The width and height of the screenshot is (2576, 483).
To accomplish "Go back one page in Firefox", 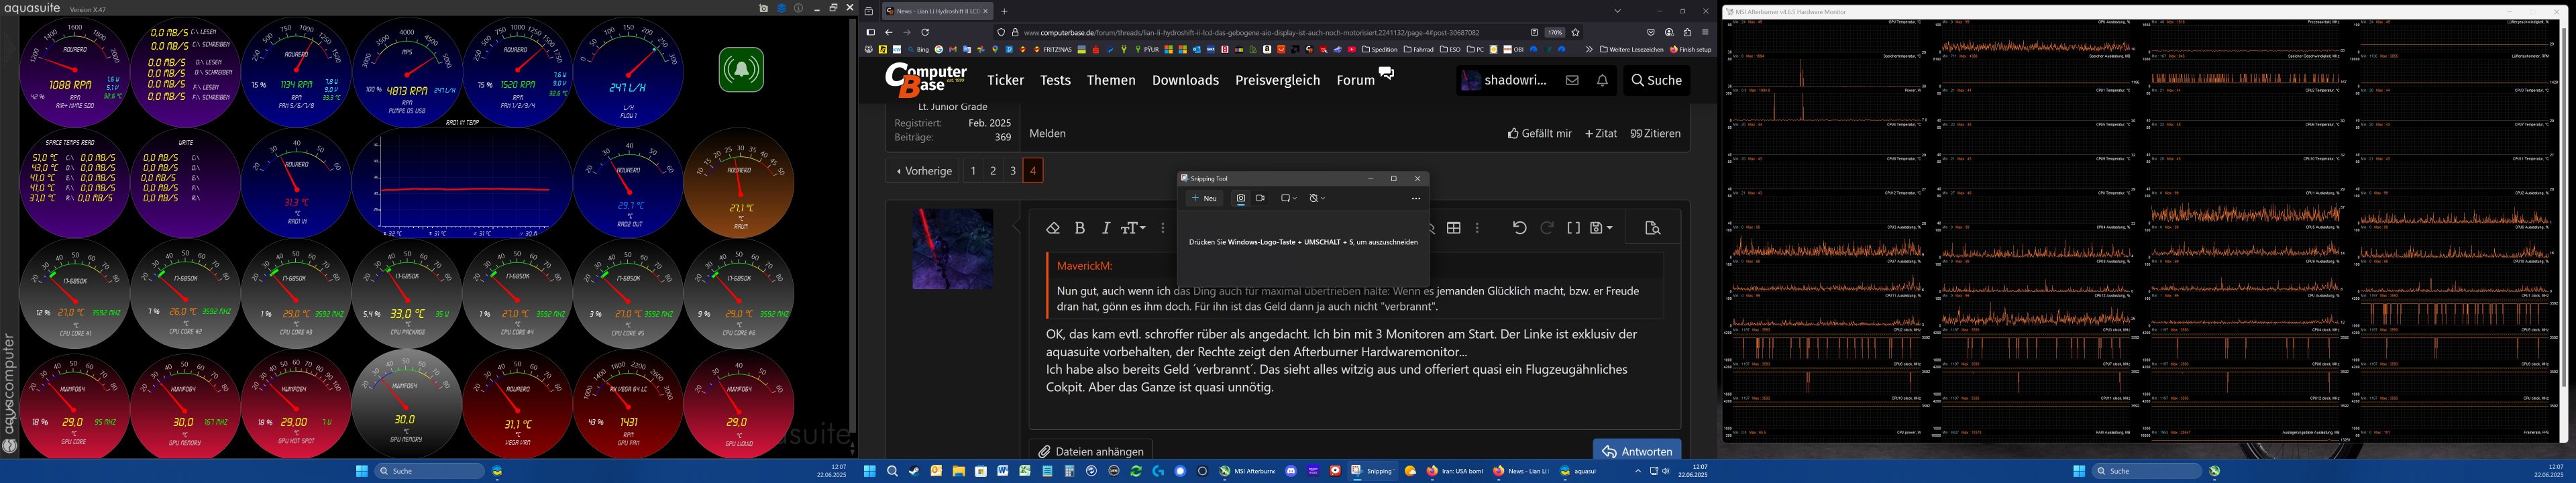I will [x=888, y=32].
